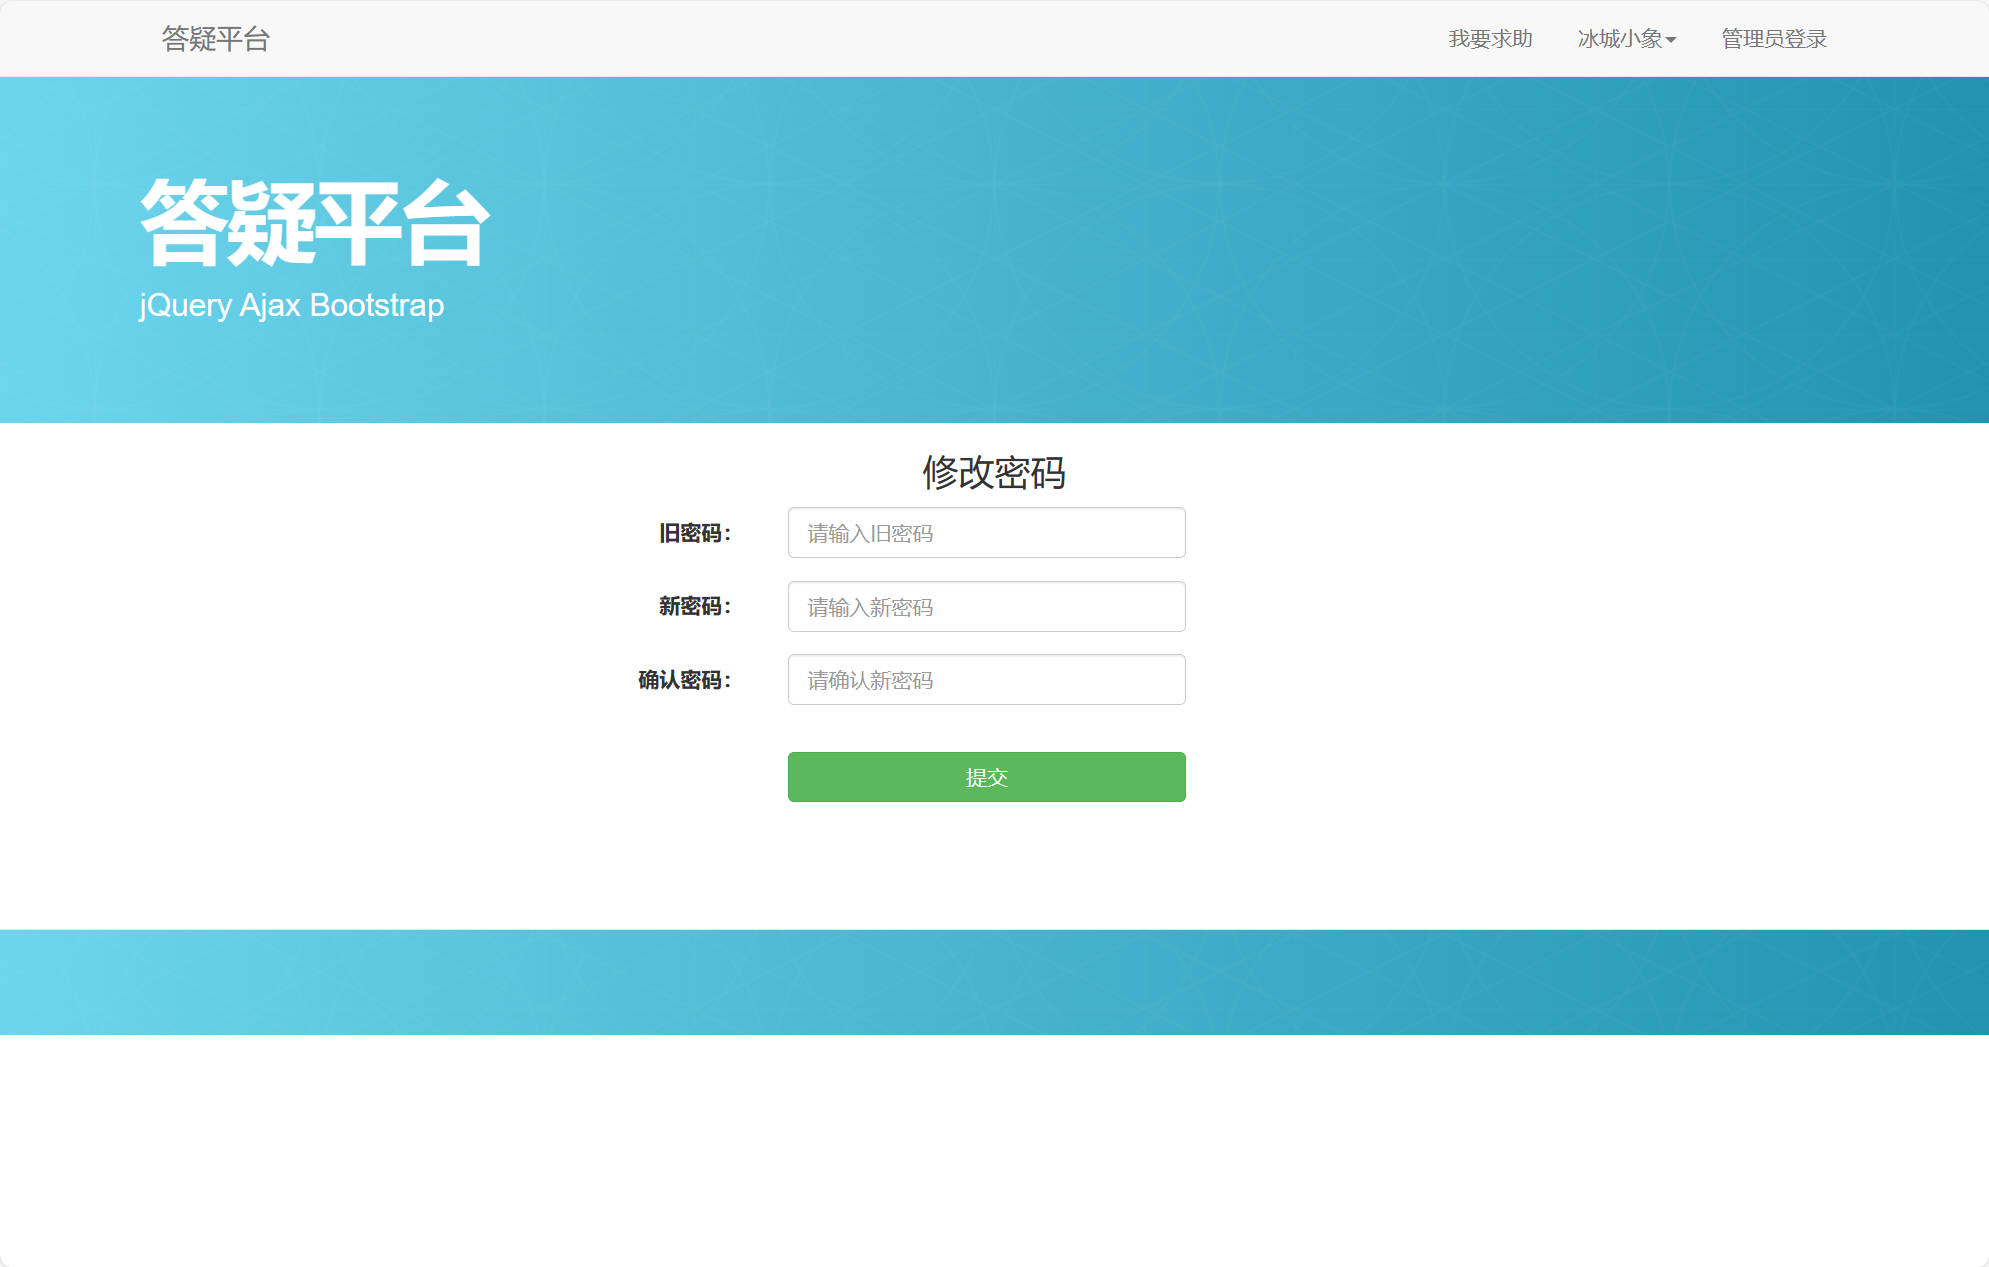Click the 我要求助 menu item
1989x1267 pixels.
click(1491, 38)
